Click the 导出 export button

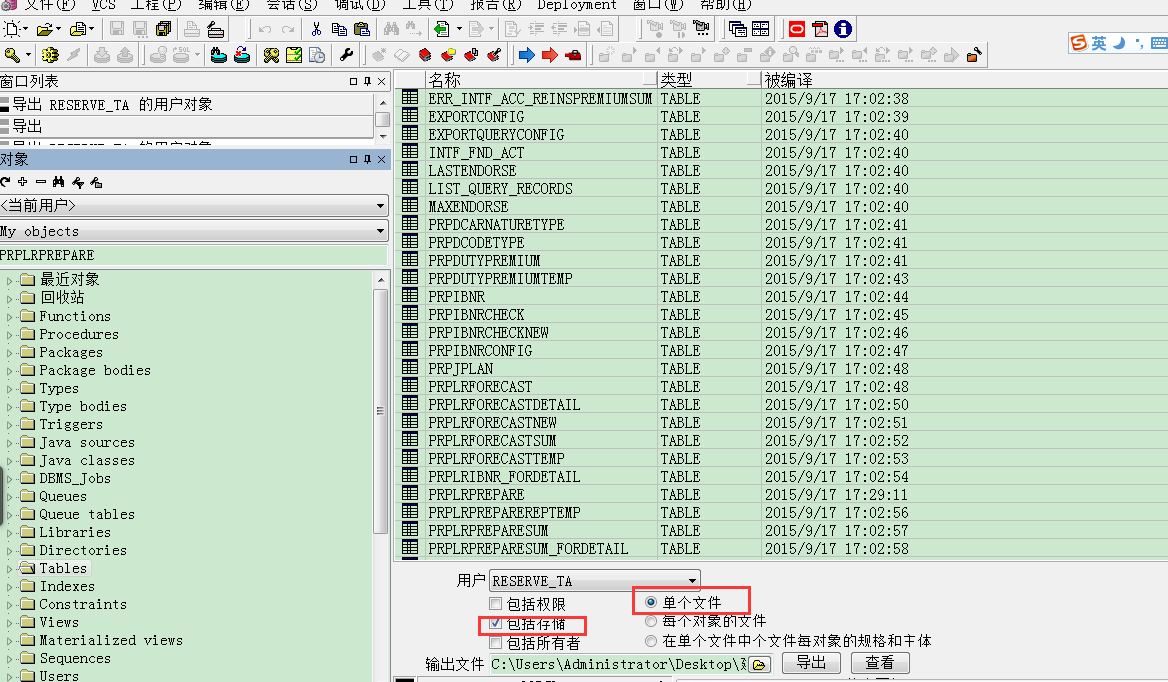811,663
